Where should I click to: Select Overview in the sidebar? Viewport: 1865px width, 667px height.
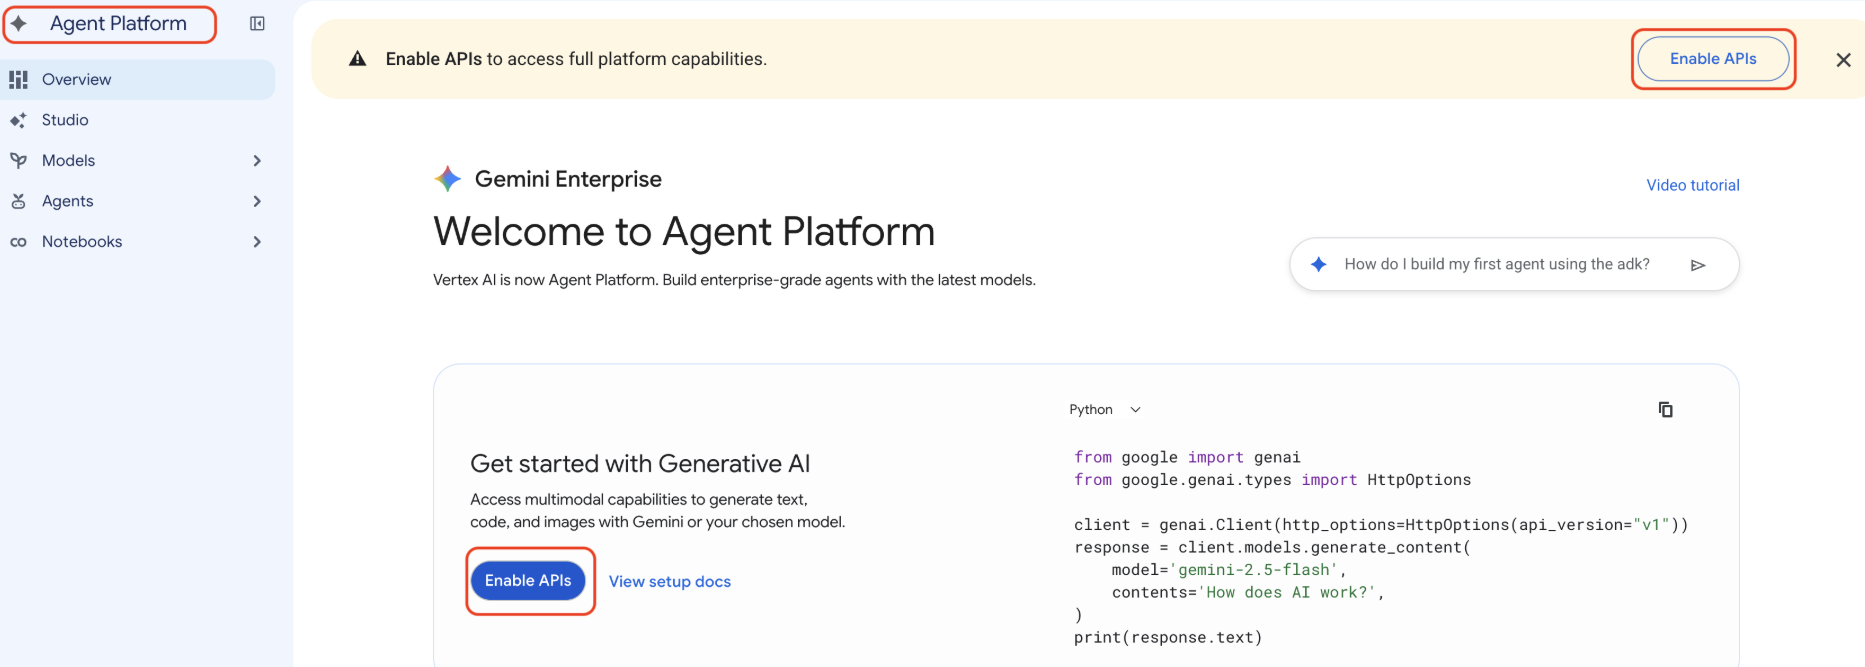pyautogui.click(x=138, y=79)
